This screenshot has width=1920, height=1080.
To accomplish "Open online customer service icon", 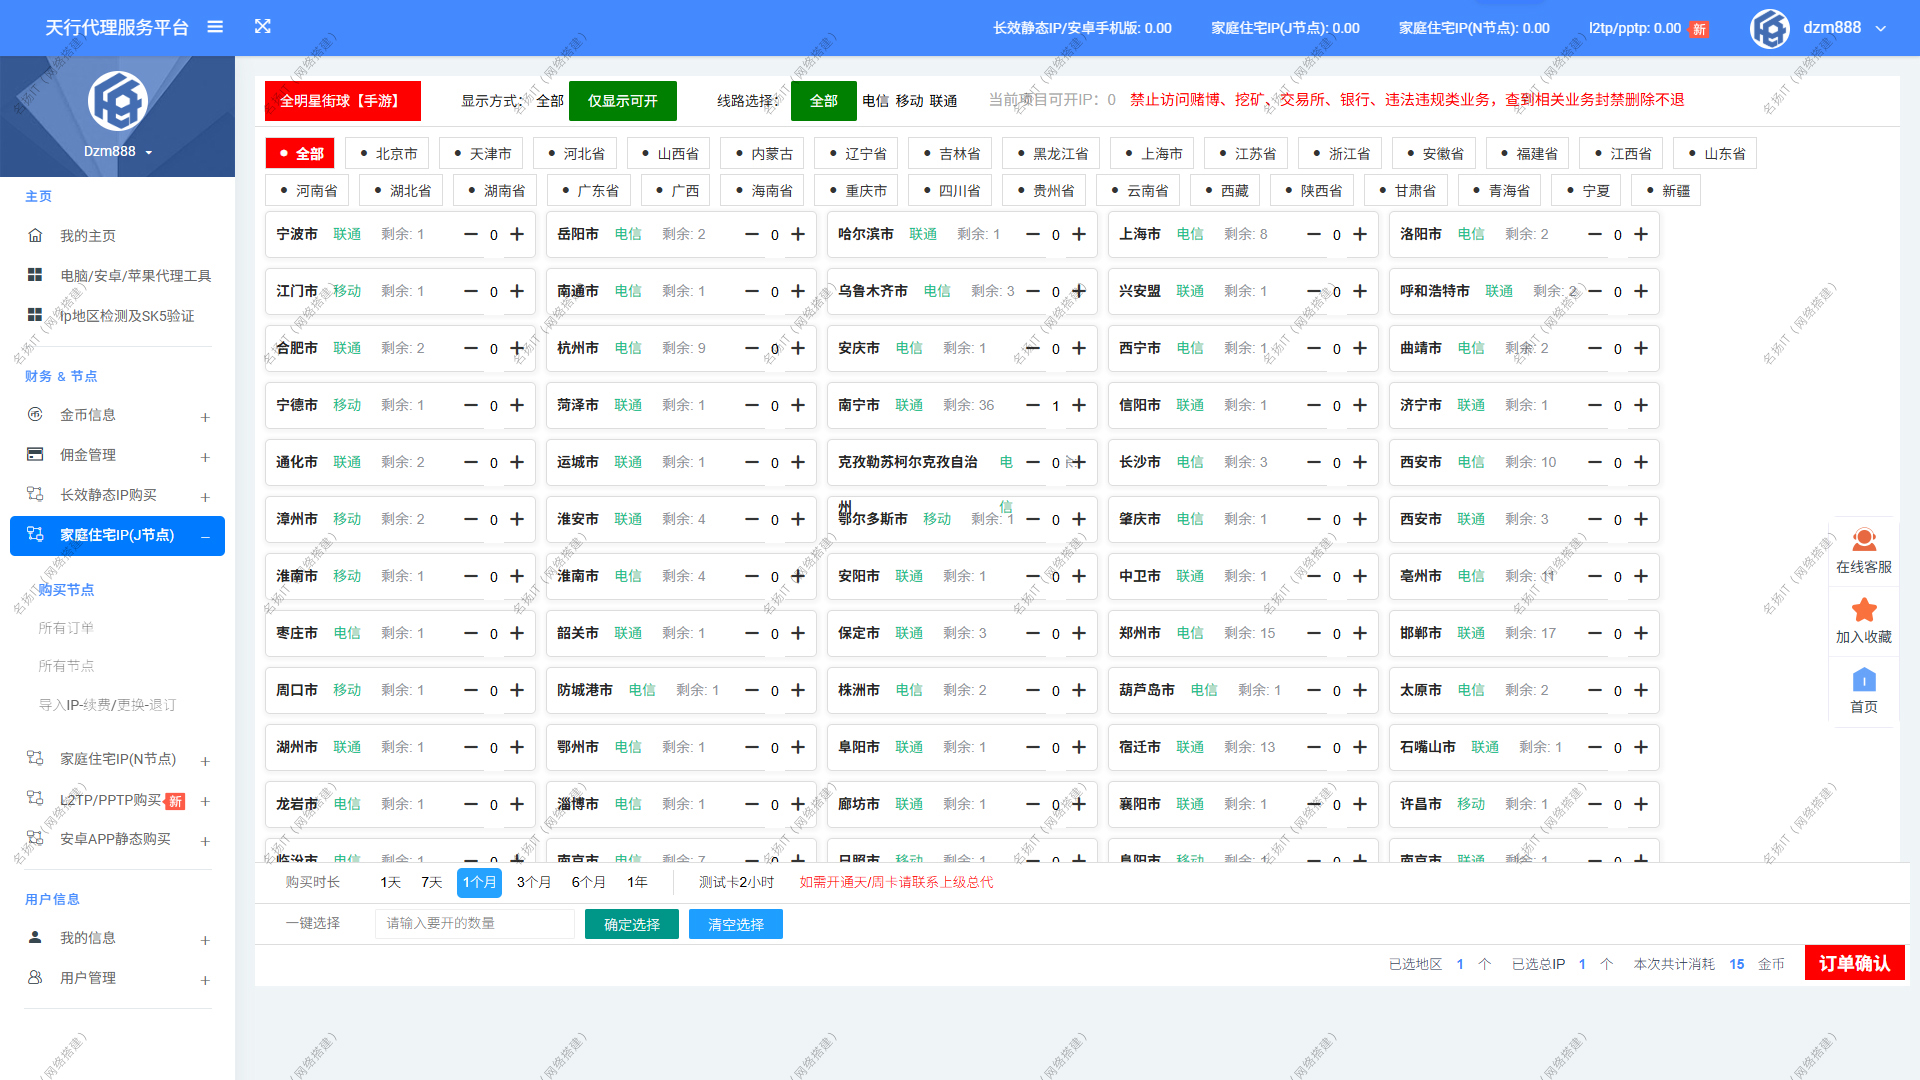I will coord(1863,541).
